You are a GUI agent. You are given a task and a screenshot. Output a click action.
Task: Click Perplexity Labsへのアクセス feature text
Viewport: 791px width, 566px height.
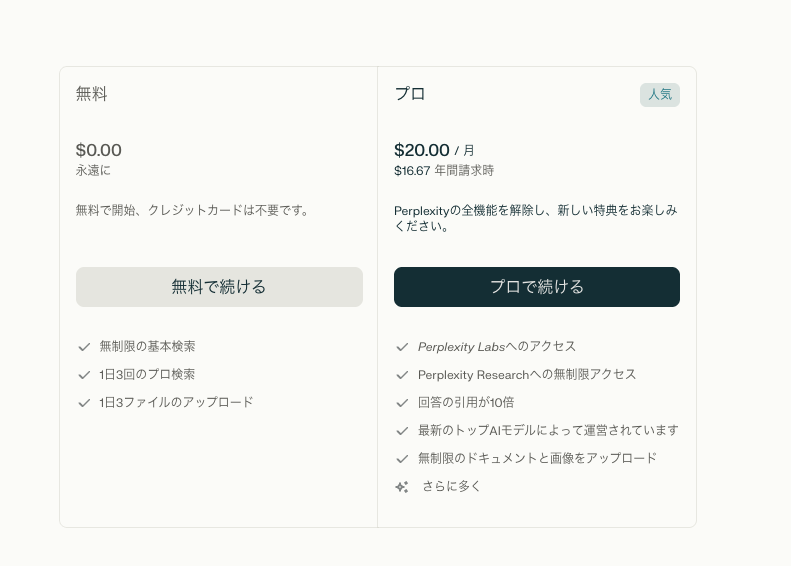[497, 347]
